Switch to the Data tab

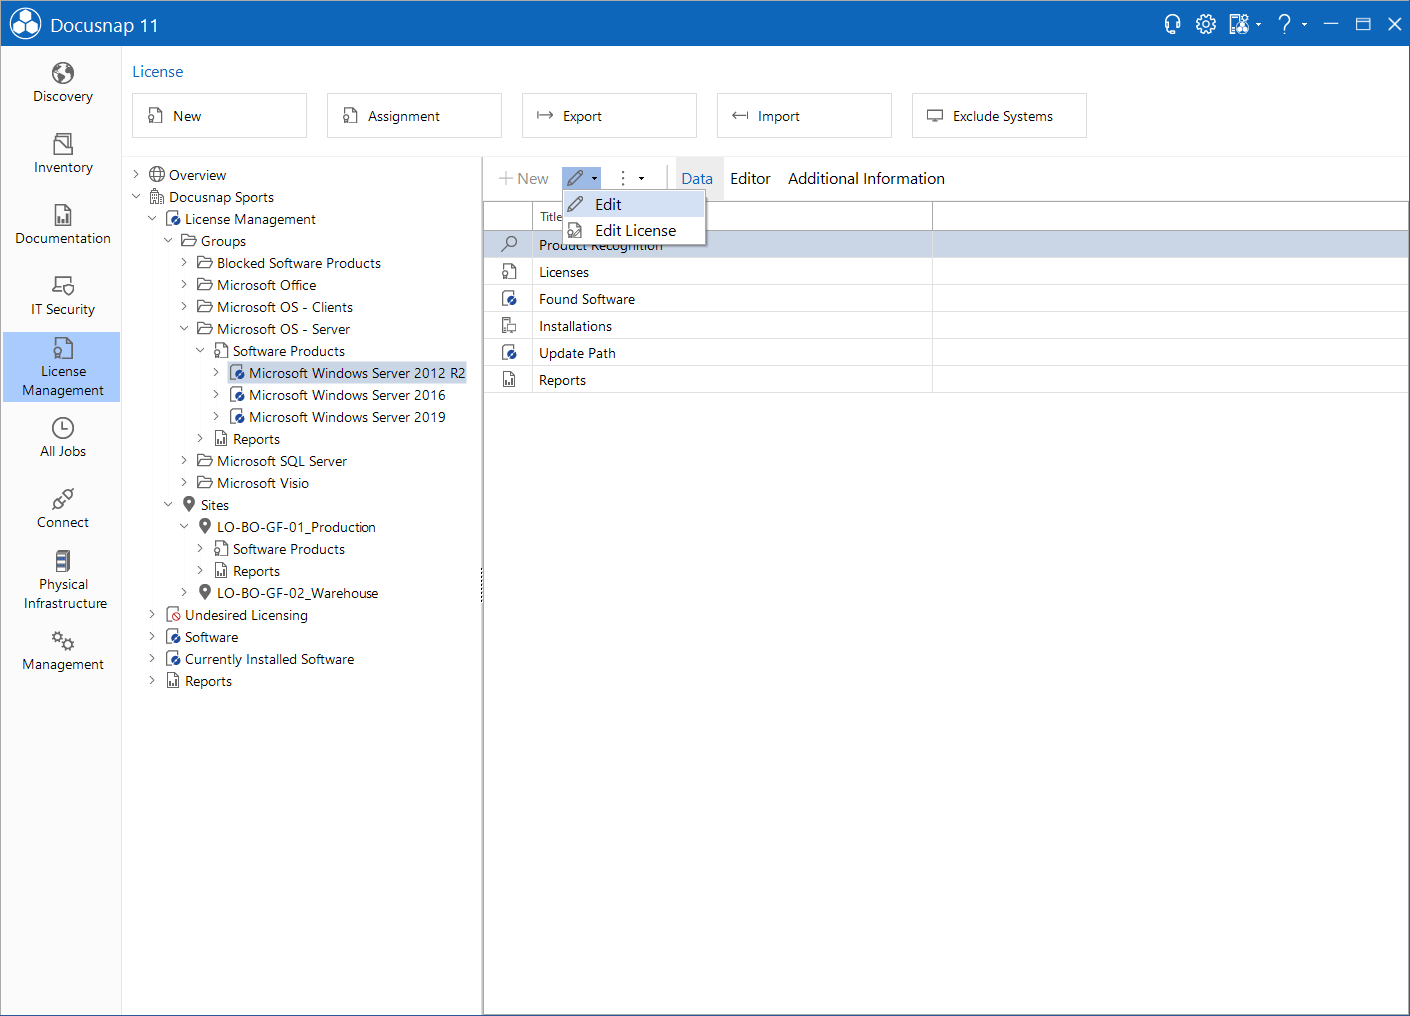(x=697, y=178)
